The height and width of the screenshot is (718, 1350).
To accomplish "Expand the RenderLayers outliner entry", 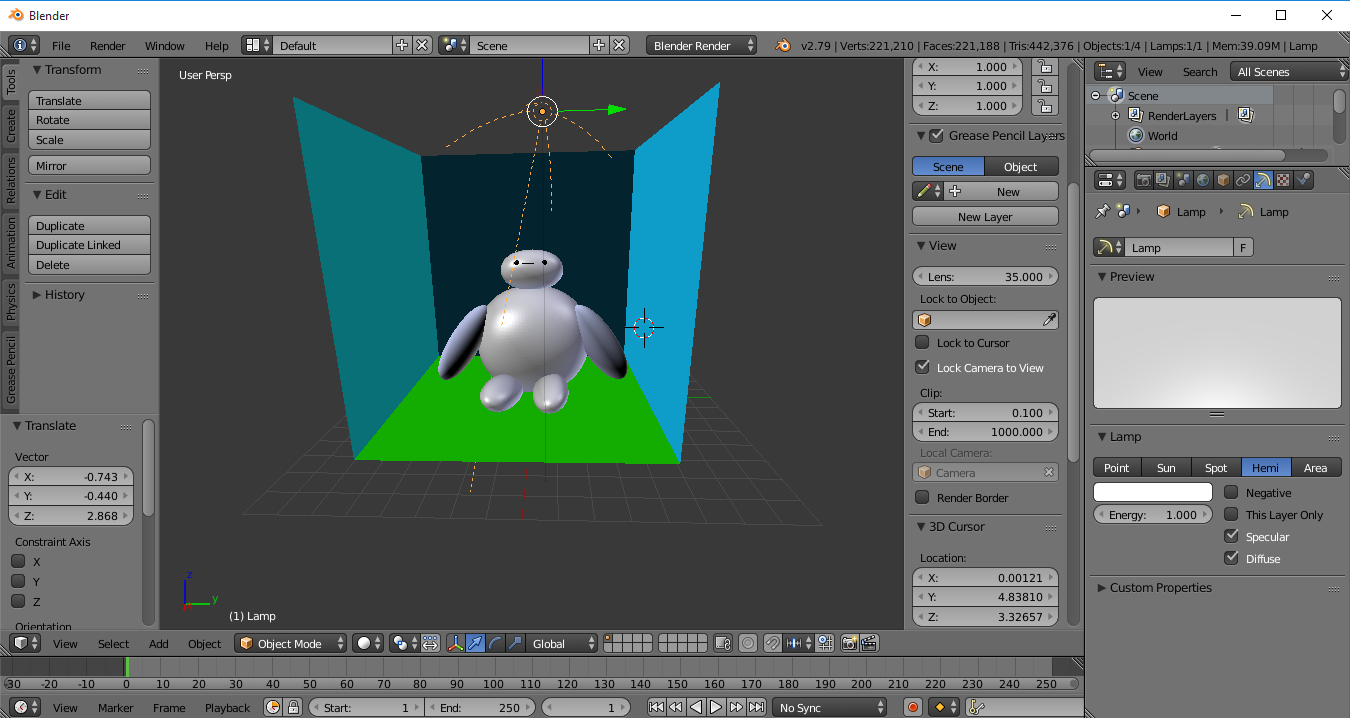I will pos(1116,116).
